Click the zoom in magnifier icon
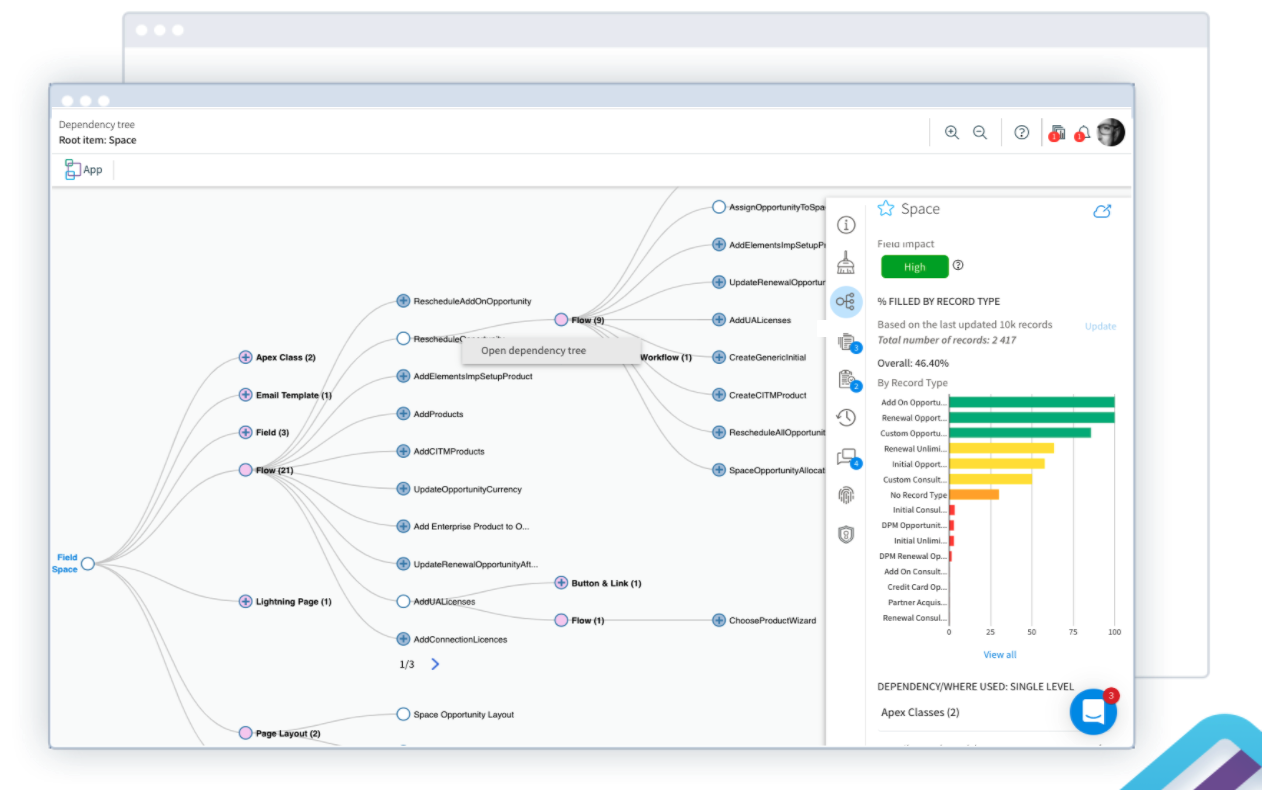Viewport: 1262px width, 790px height. [952, 132]
